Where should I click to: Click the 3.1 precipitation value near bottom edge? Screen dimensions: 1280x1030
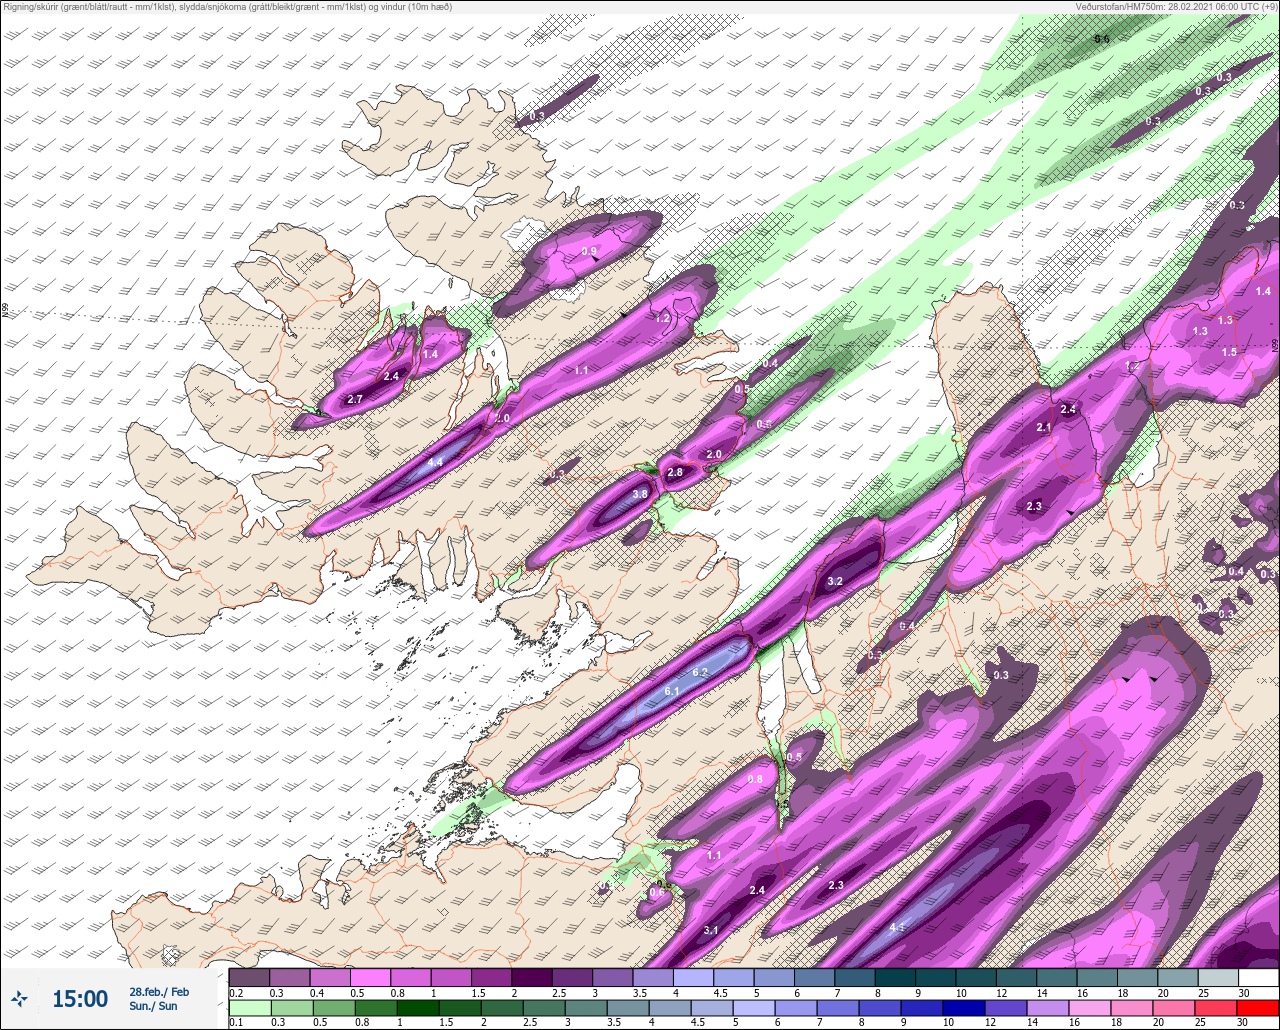[711, 930]
